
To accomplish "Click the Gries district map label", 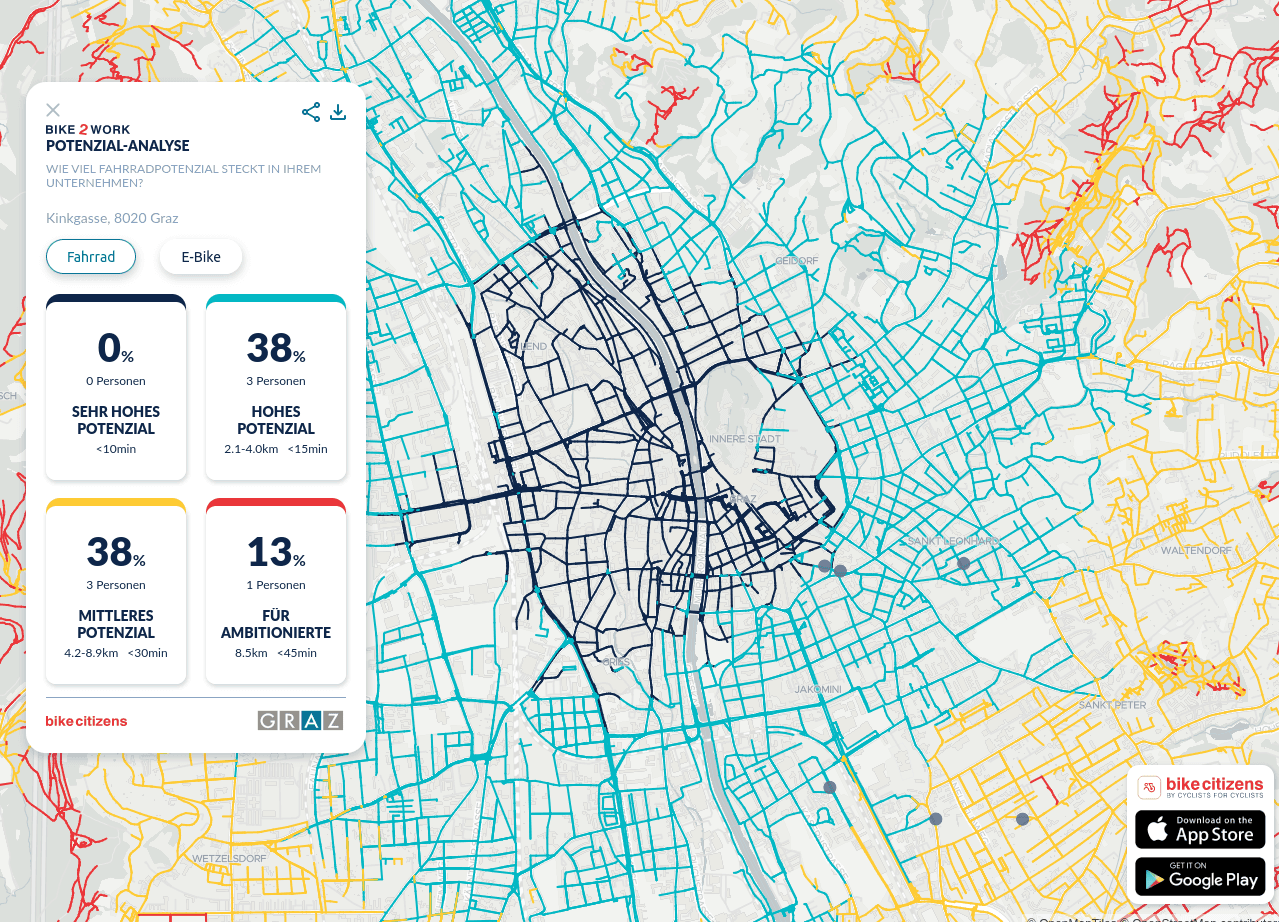I will (x=616, y=662).
